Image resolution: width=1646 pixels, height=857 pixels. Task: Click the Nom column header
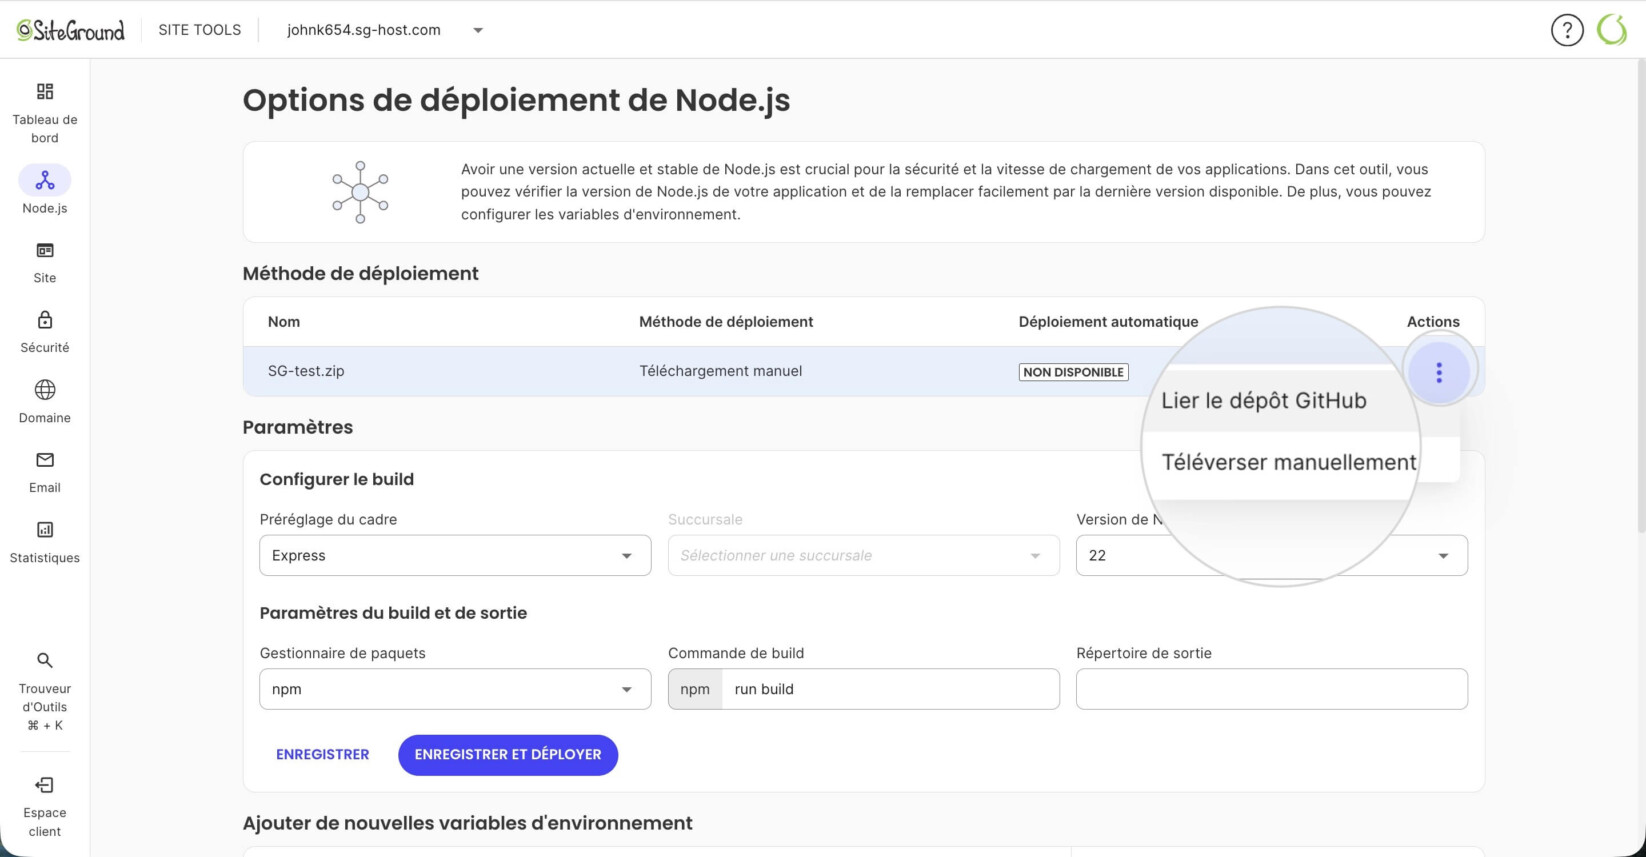click(284, 322)
